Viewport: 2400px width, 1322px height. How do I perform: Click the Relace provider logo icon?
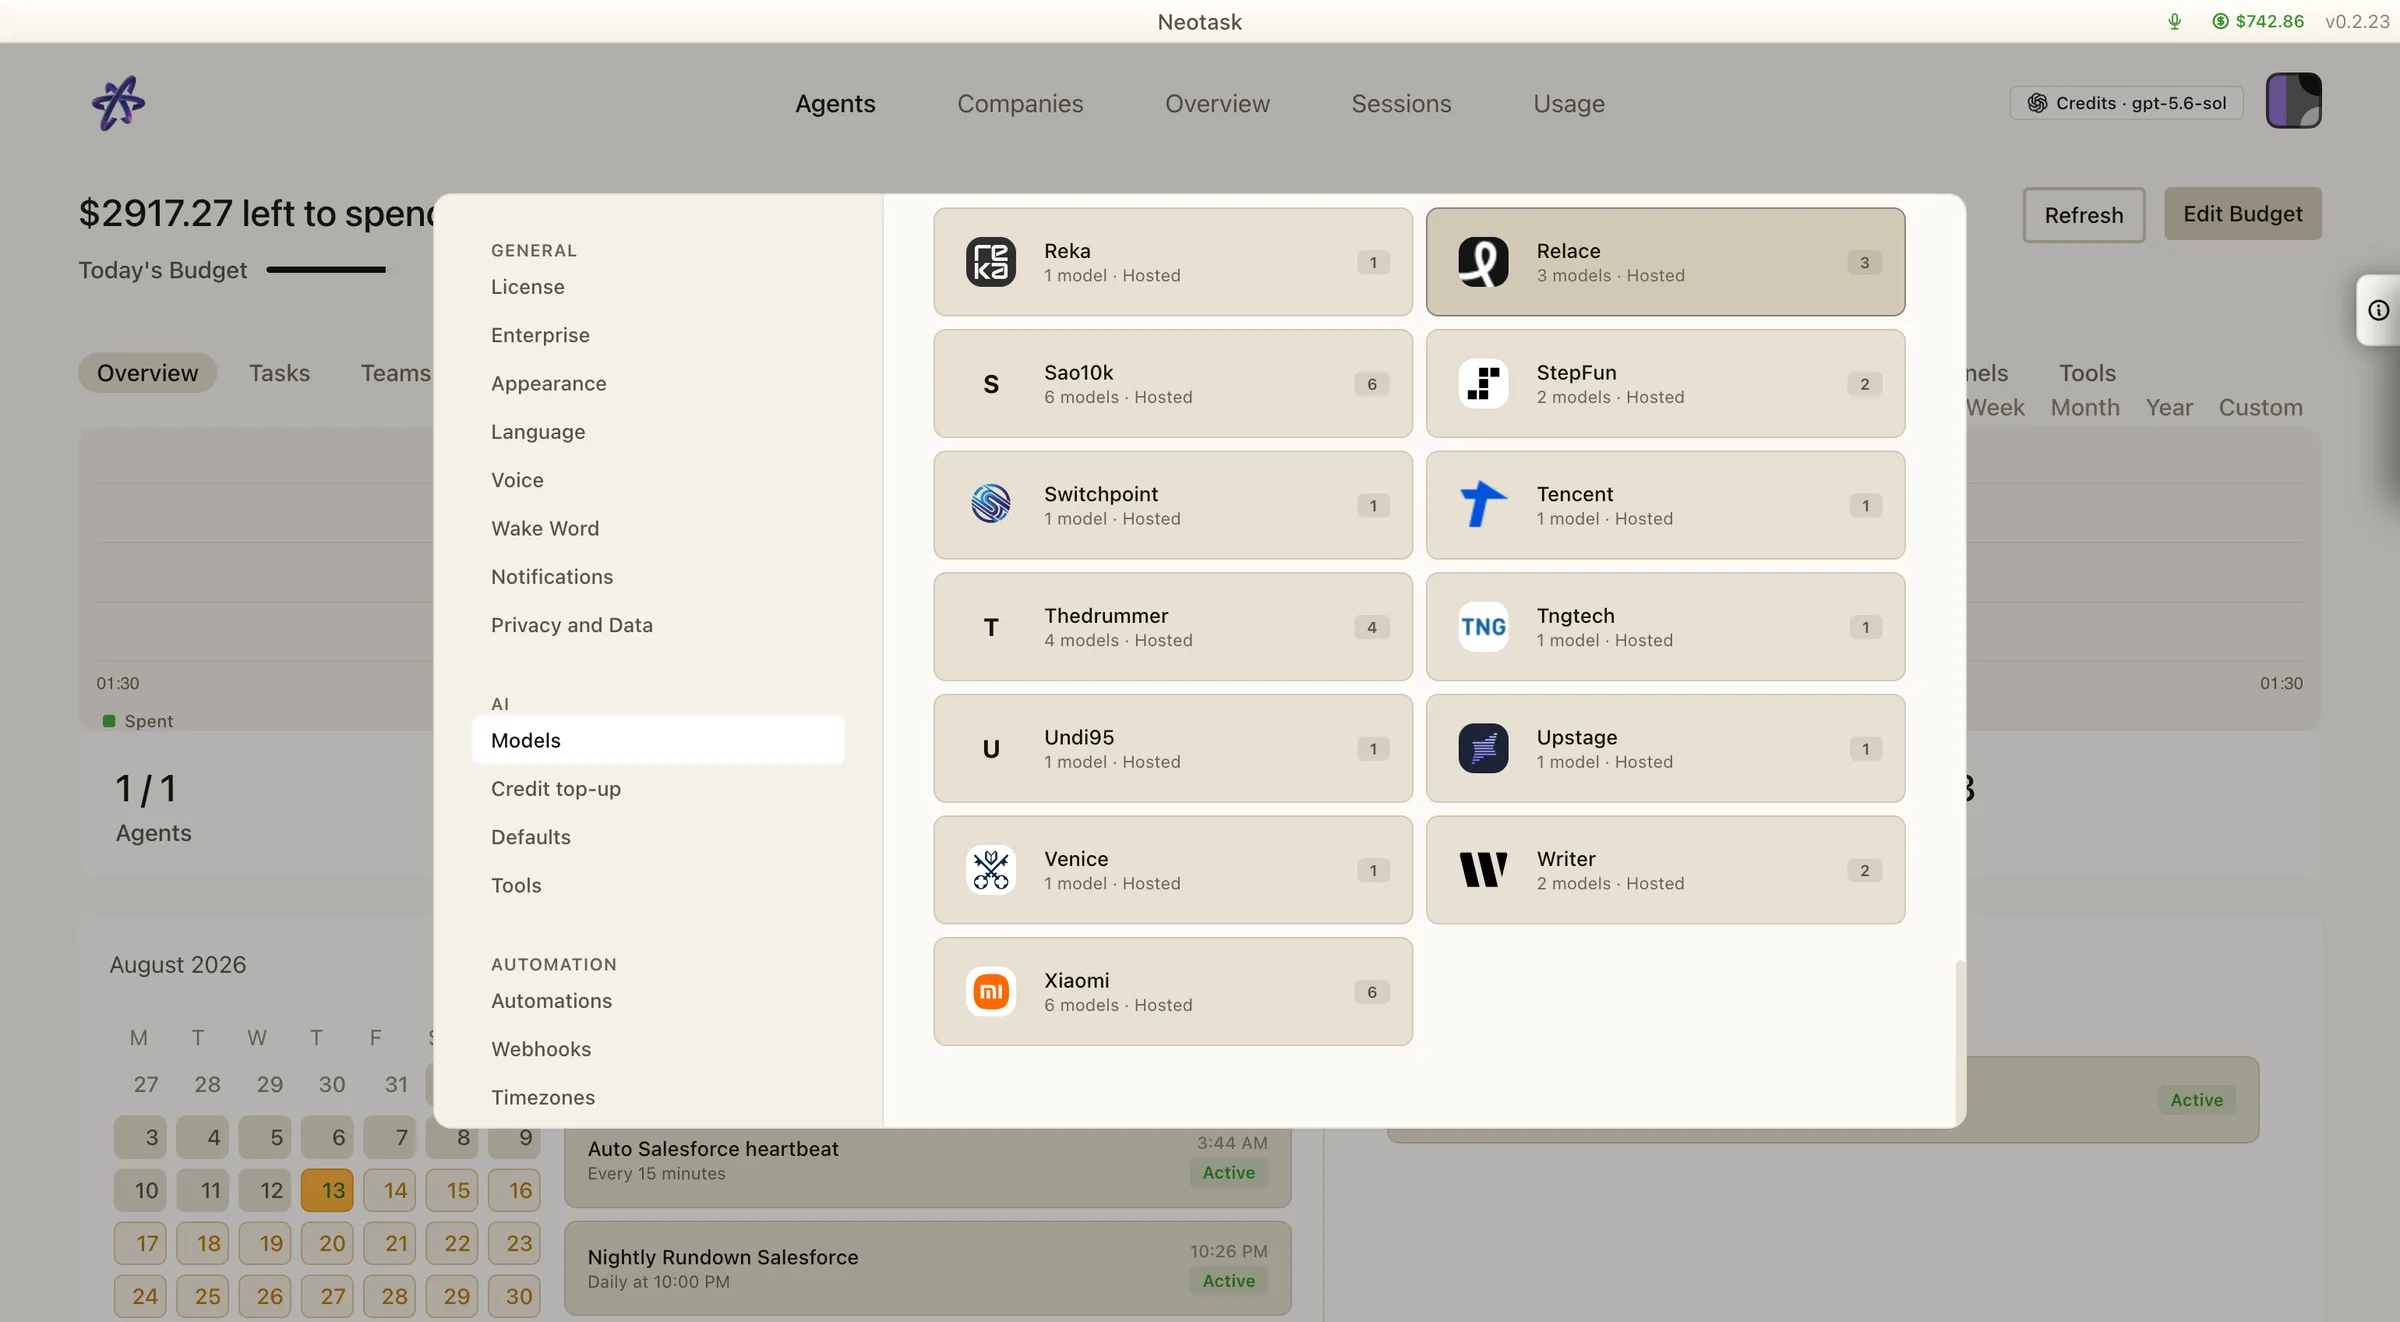[1483, 262]
